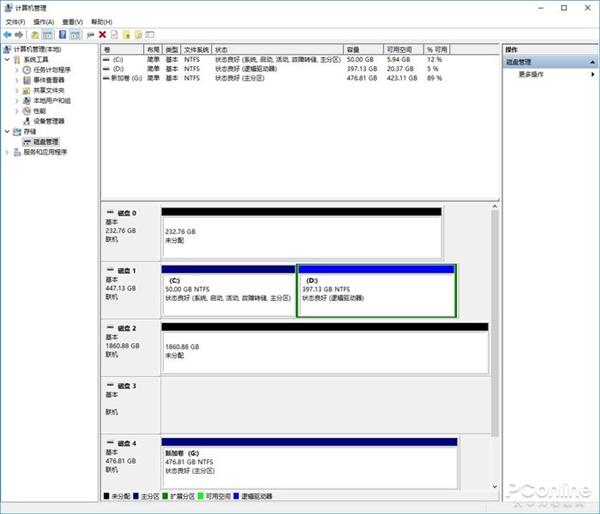The width and height of the screenshot is (600, 514).
Task: Open Event Viewer (事件查看器) in tree
Action: click(50, 80)
